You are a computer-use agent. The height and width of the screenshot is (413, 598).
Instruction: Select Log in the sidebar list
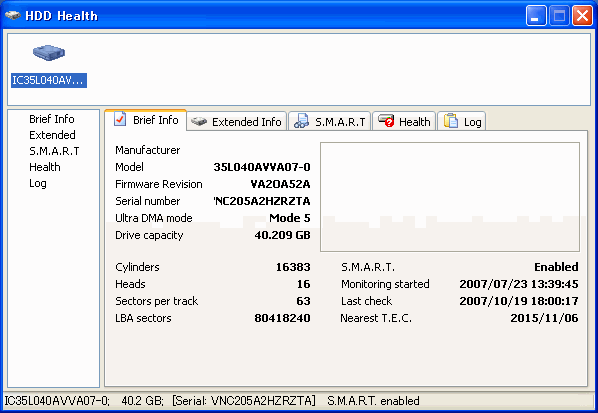click(38, 183)
